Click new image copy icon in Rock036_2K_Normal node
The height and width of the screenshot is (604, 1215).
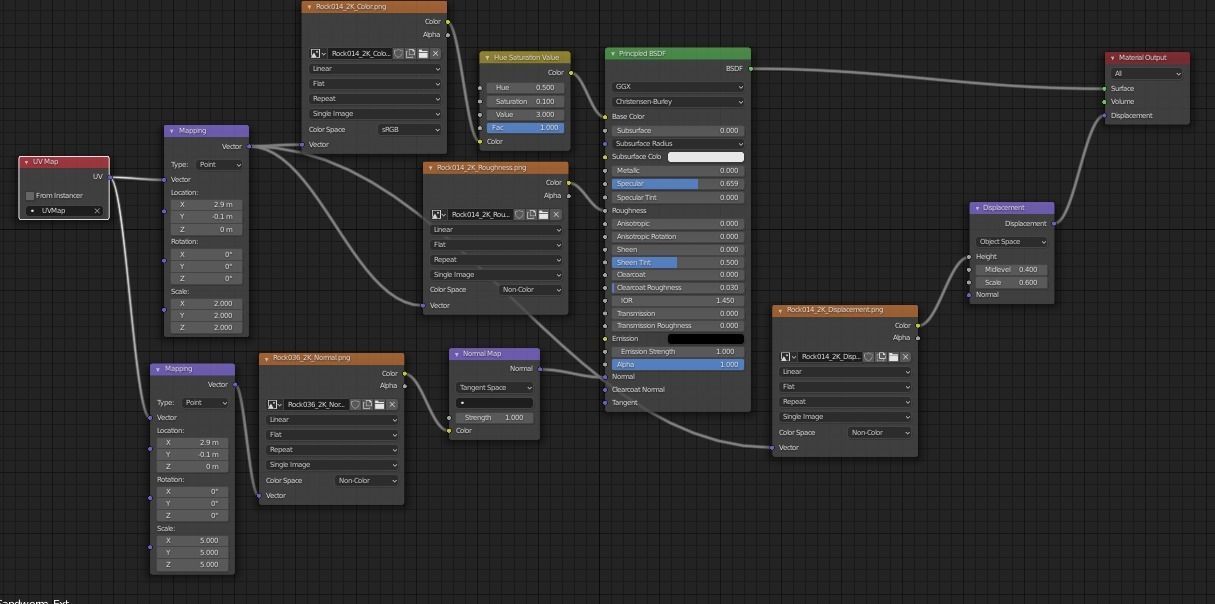click(x=367, y=404)
